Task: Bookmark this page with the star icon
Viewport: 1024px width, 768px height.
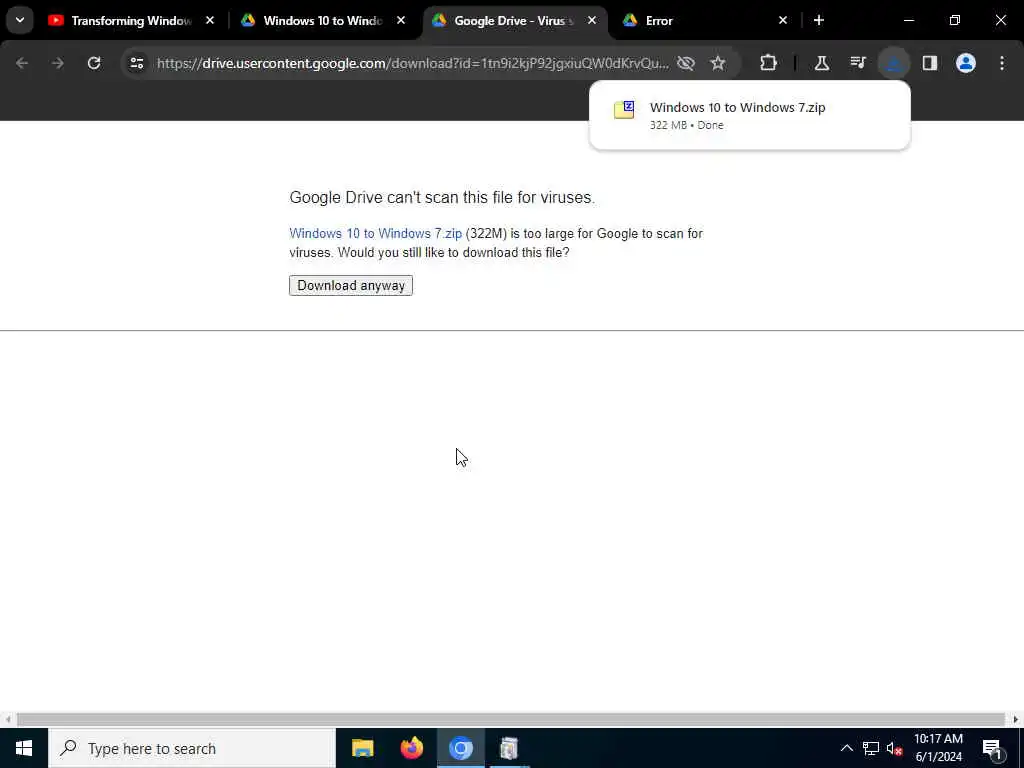Action: tap(718, 63)
